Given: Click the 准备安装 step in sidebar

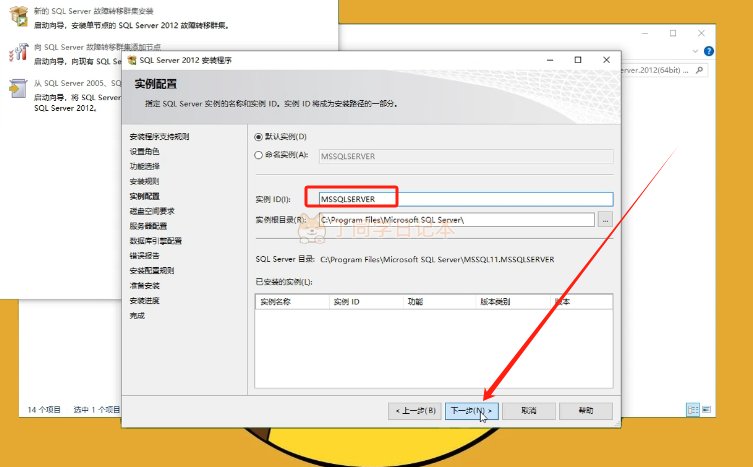Looking at the screenshot, I should pos(144,285).
